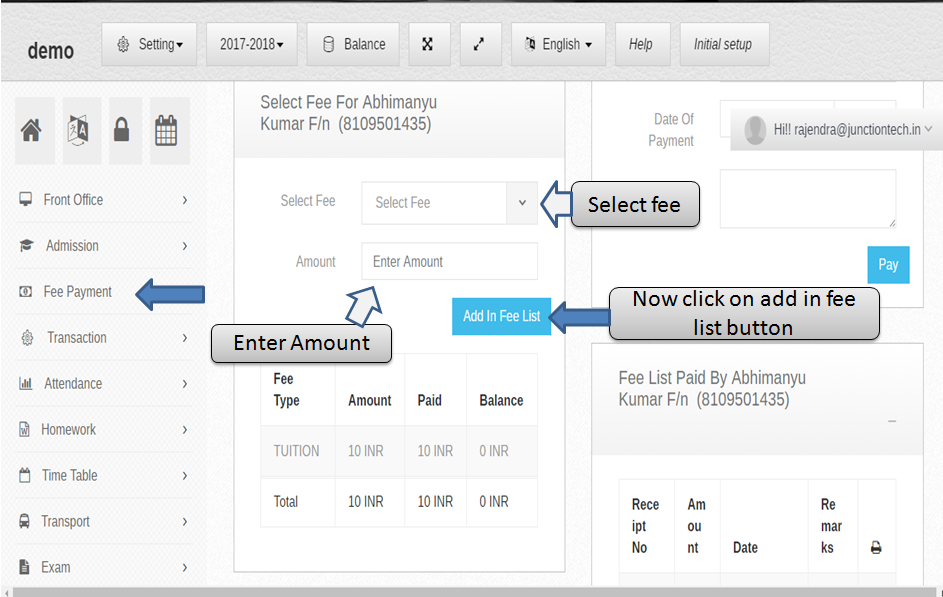Click the demo logo title

(x=51, y=51)
